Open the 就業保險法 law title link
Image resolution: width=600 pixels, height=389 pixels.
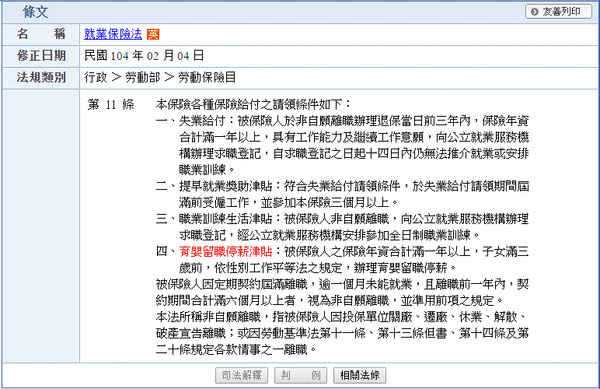click(113, 34)
